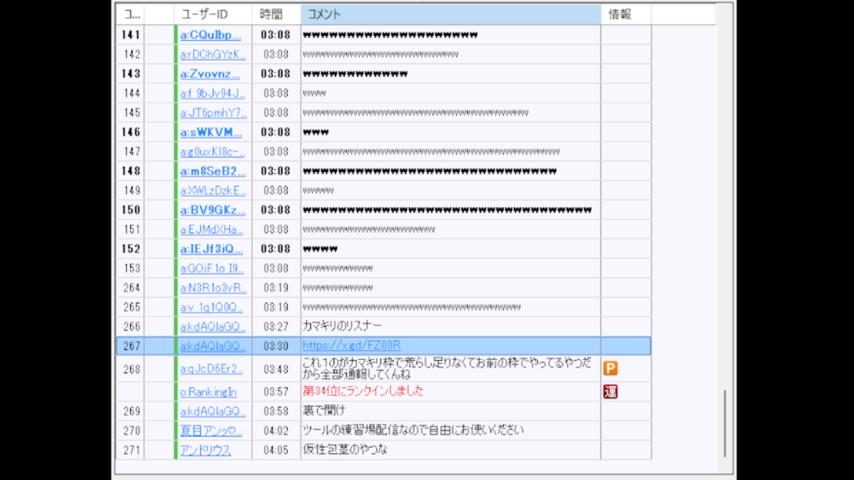Select the comment 裏で聞け
Image resolution: width=854 pixels, height=480 pixels.
[x=324, y=411]
